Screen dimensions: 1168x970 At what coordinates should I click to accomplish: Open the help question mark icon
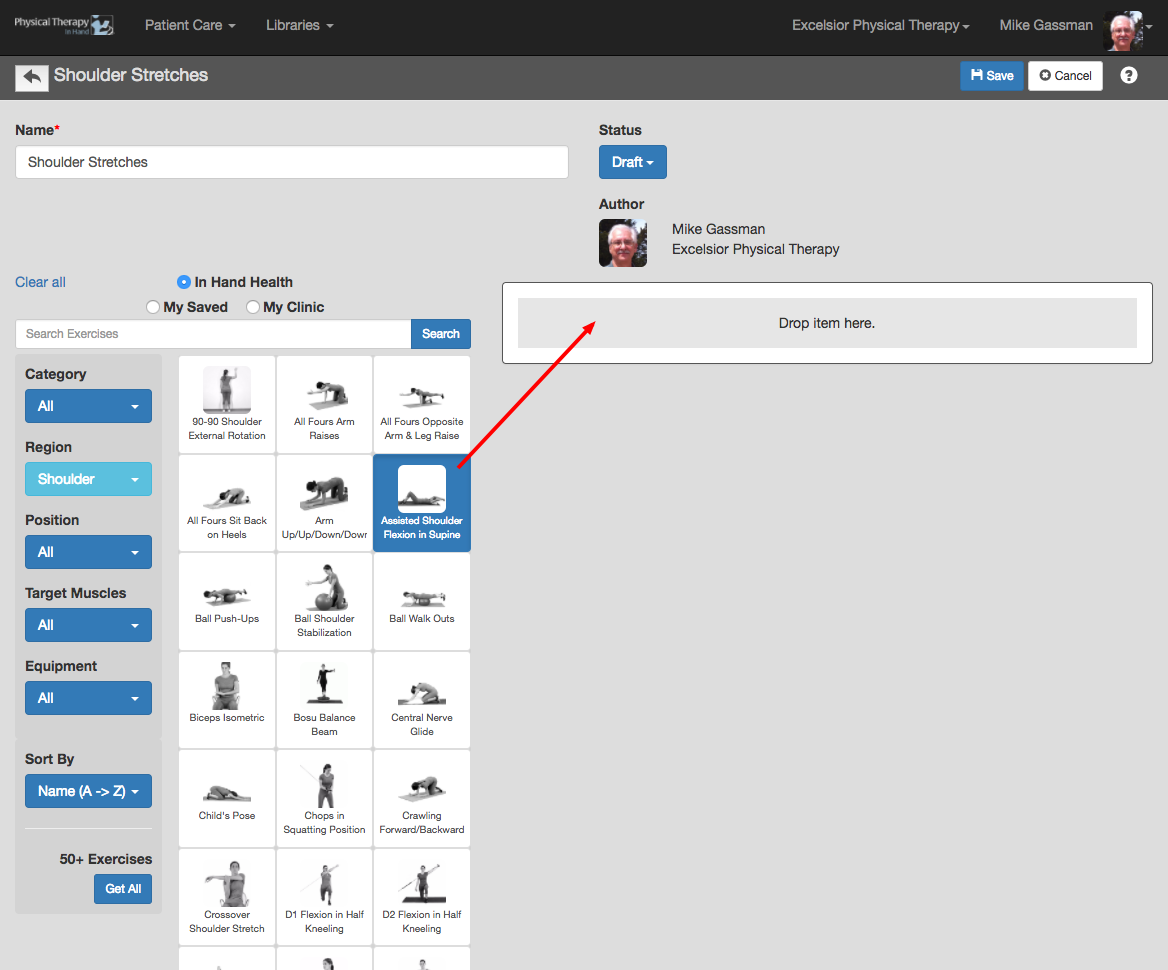[x=1128, y=75]
